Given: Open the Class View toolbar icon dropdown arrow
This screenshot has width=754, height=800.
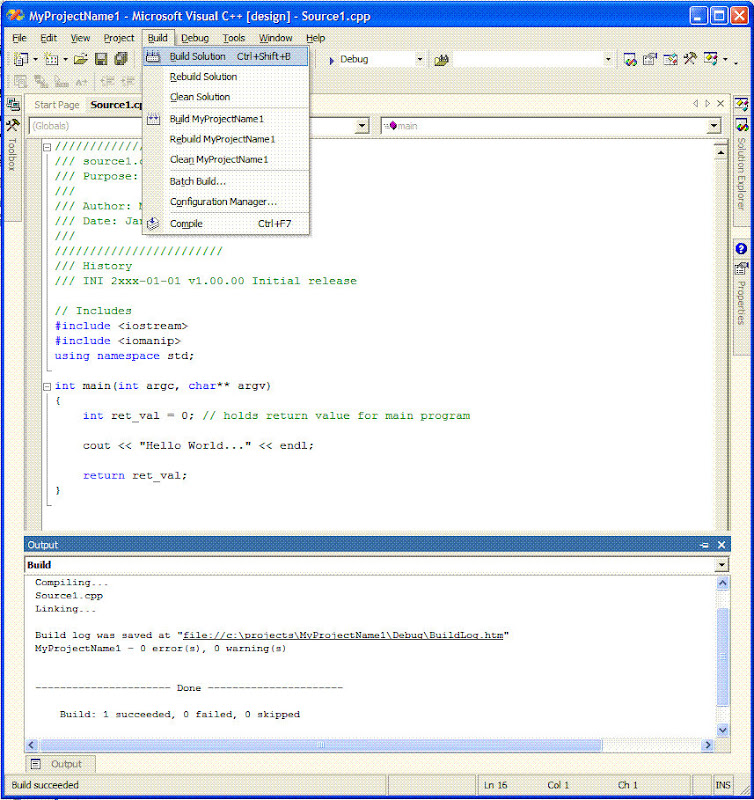Looking at the screenshot, I should [x=725, y=59].
